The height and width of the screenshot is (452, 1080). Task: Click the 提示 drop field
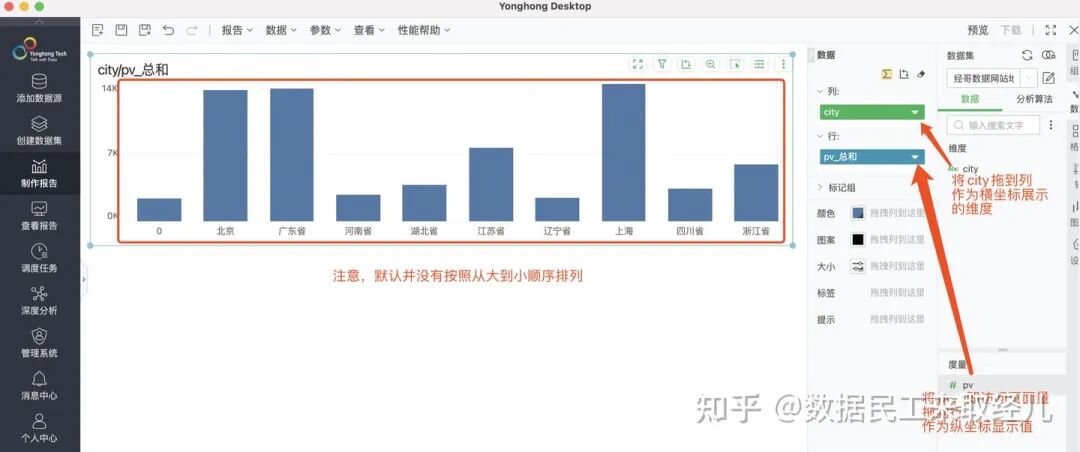coord(897,320)
